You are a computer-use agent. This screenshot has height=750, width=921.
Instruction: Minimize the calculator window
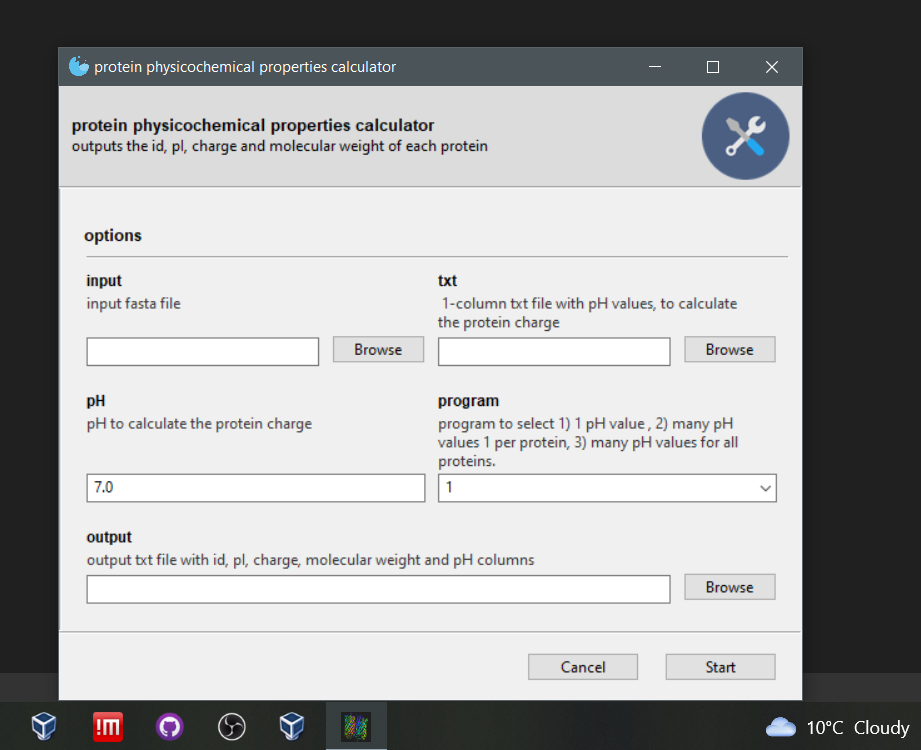655,67
